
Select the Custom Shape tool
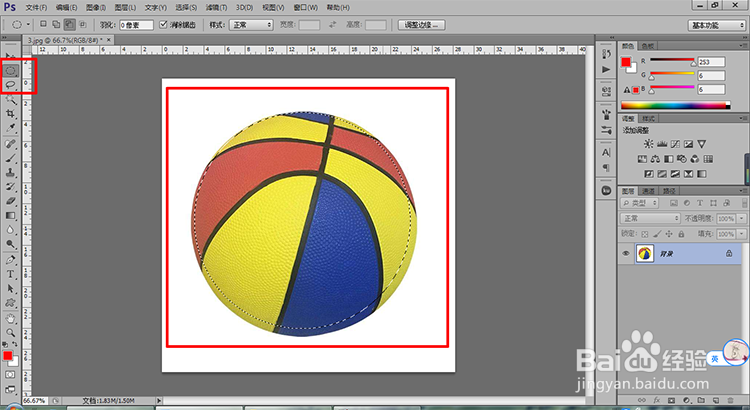tap(11, 303)
